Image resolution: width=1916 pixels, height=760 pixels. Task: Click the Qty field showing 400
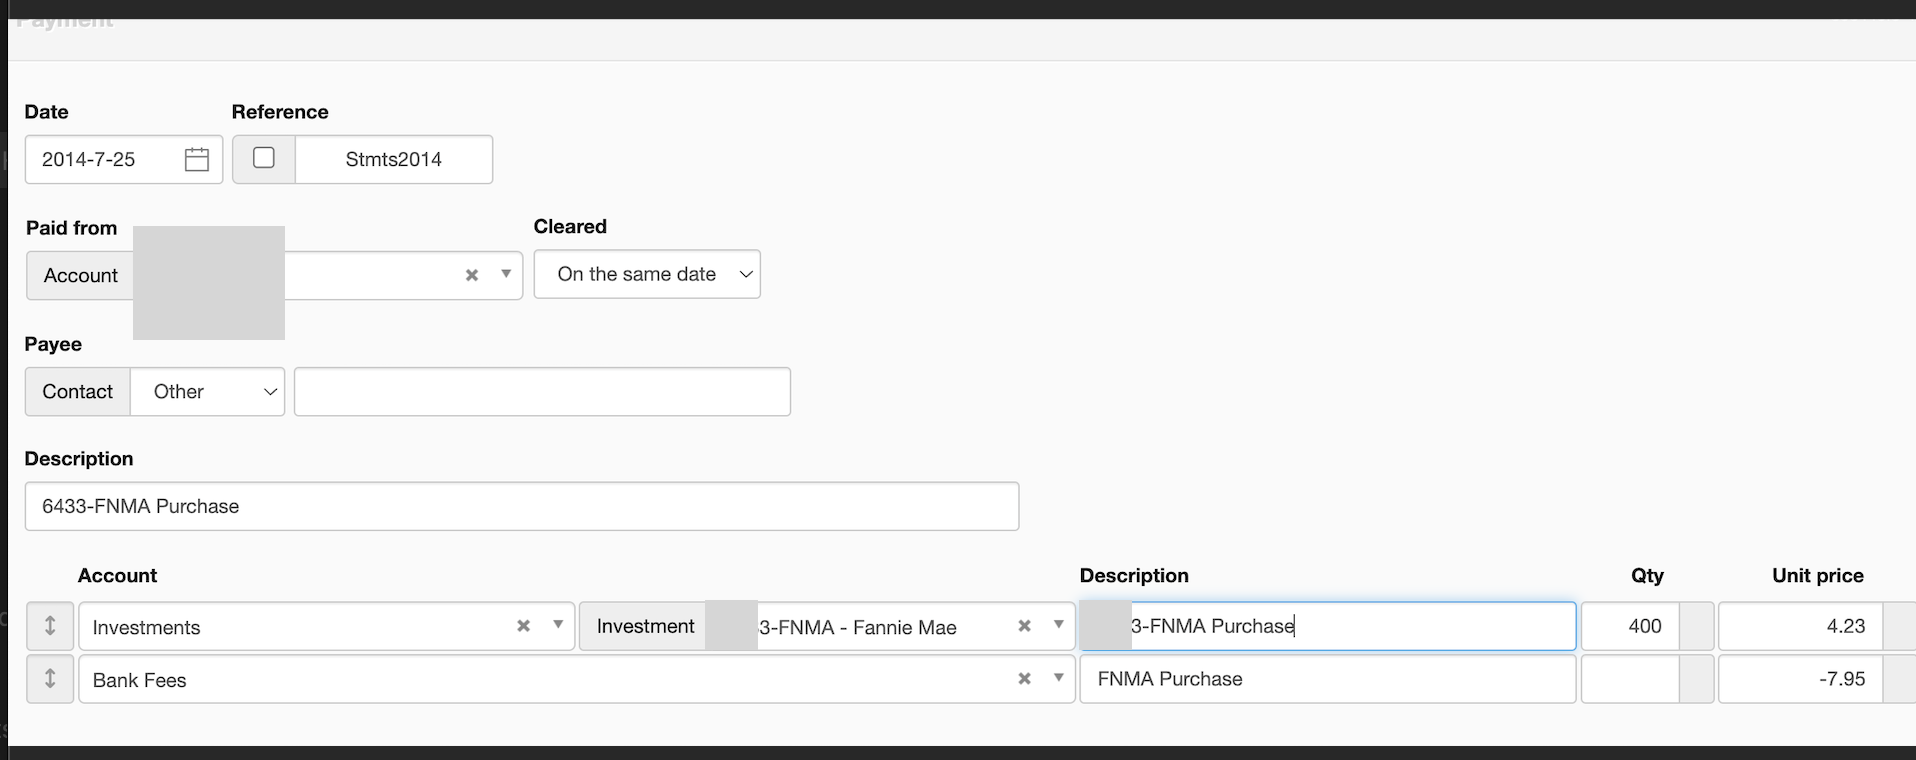pos(1630,627)
